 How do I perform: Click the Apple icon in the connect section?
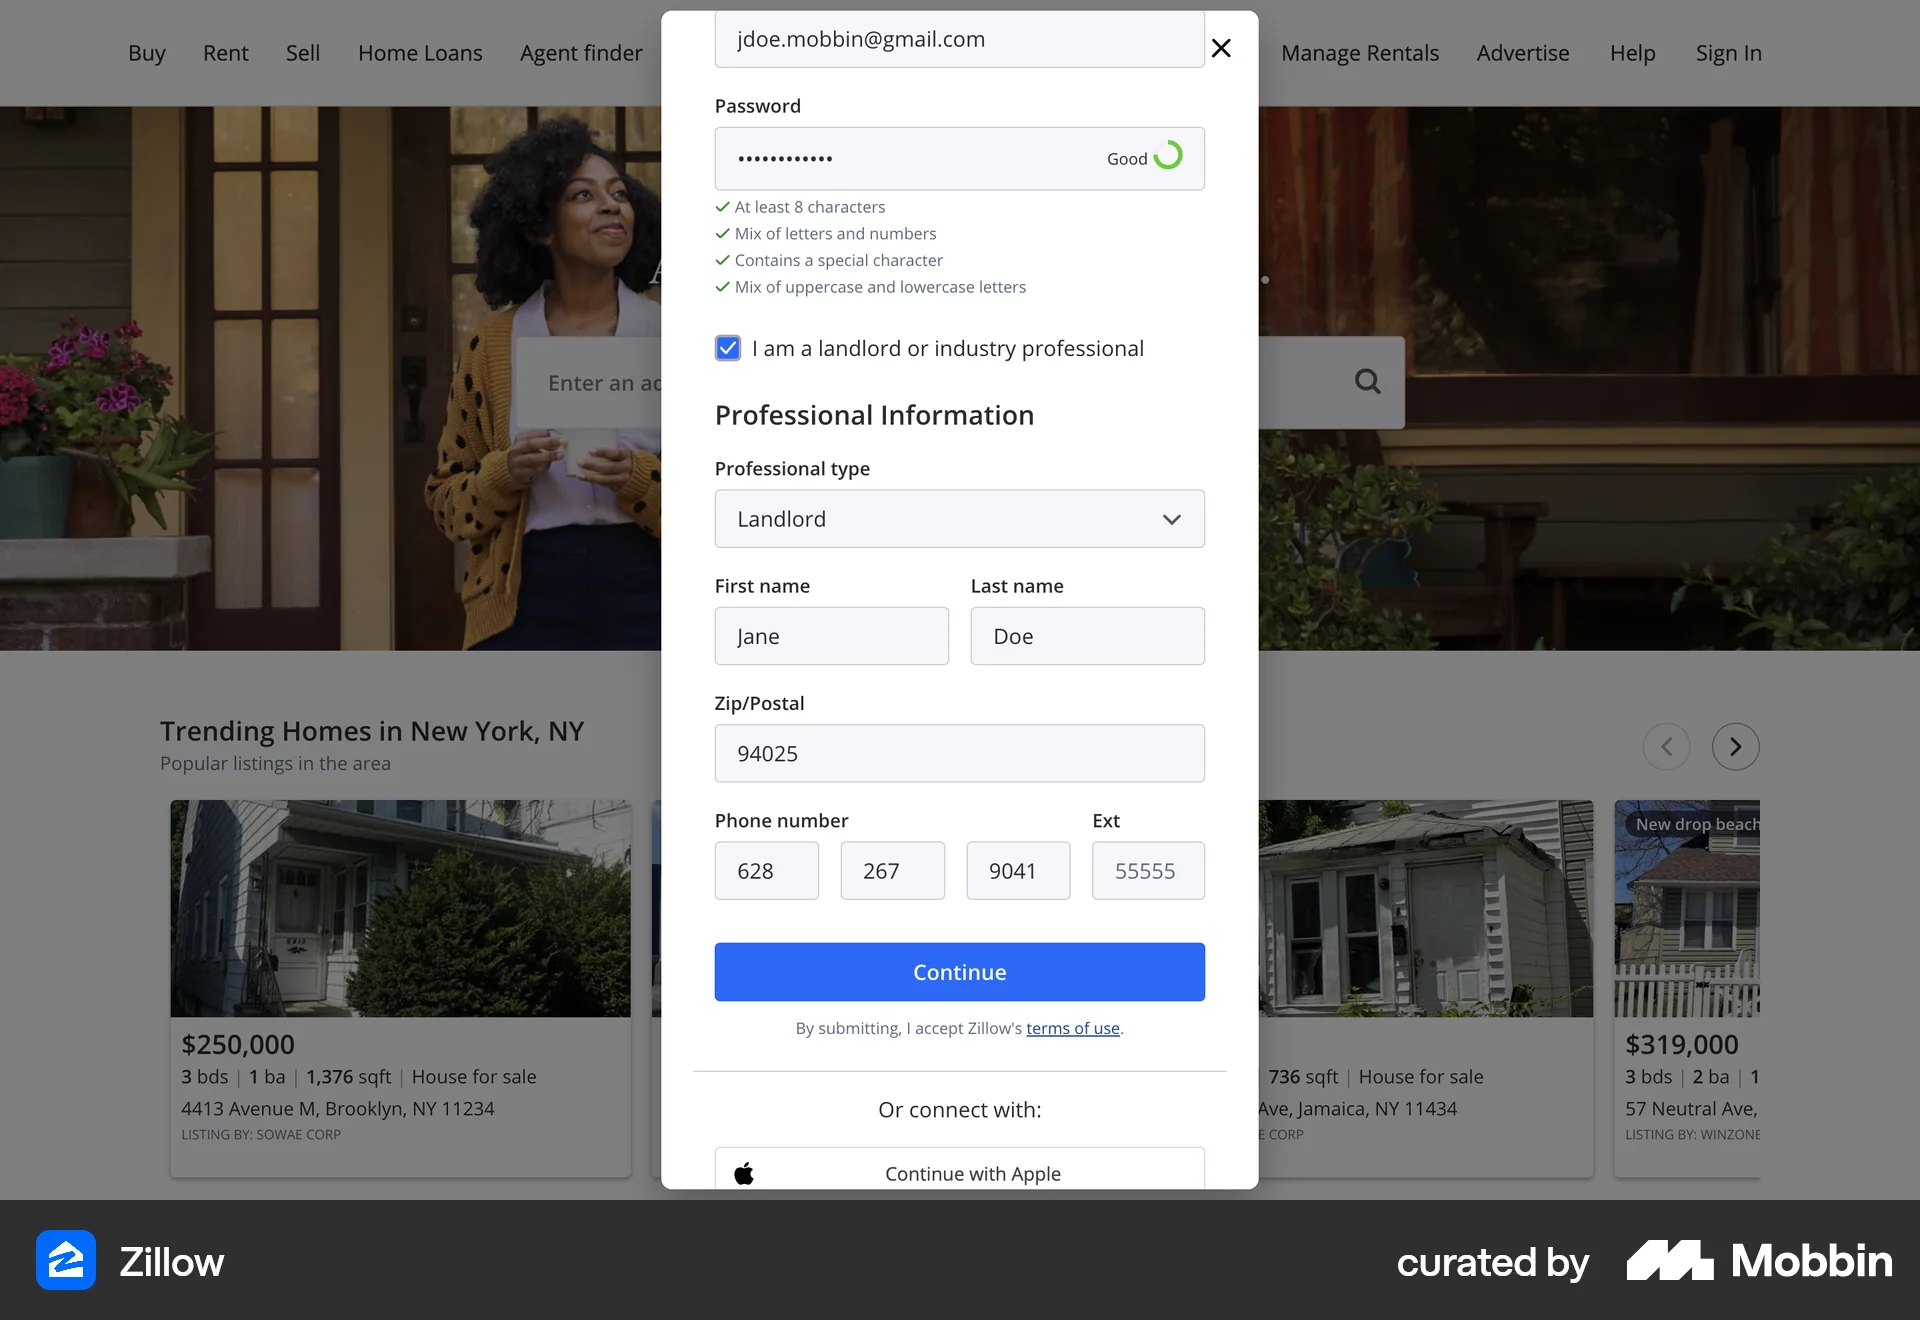[744, 1173]
